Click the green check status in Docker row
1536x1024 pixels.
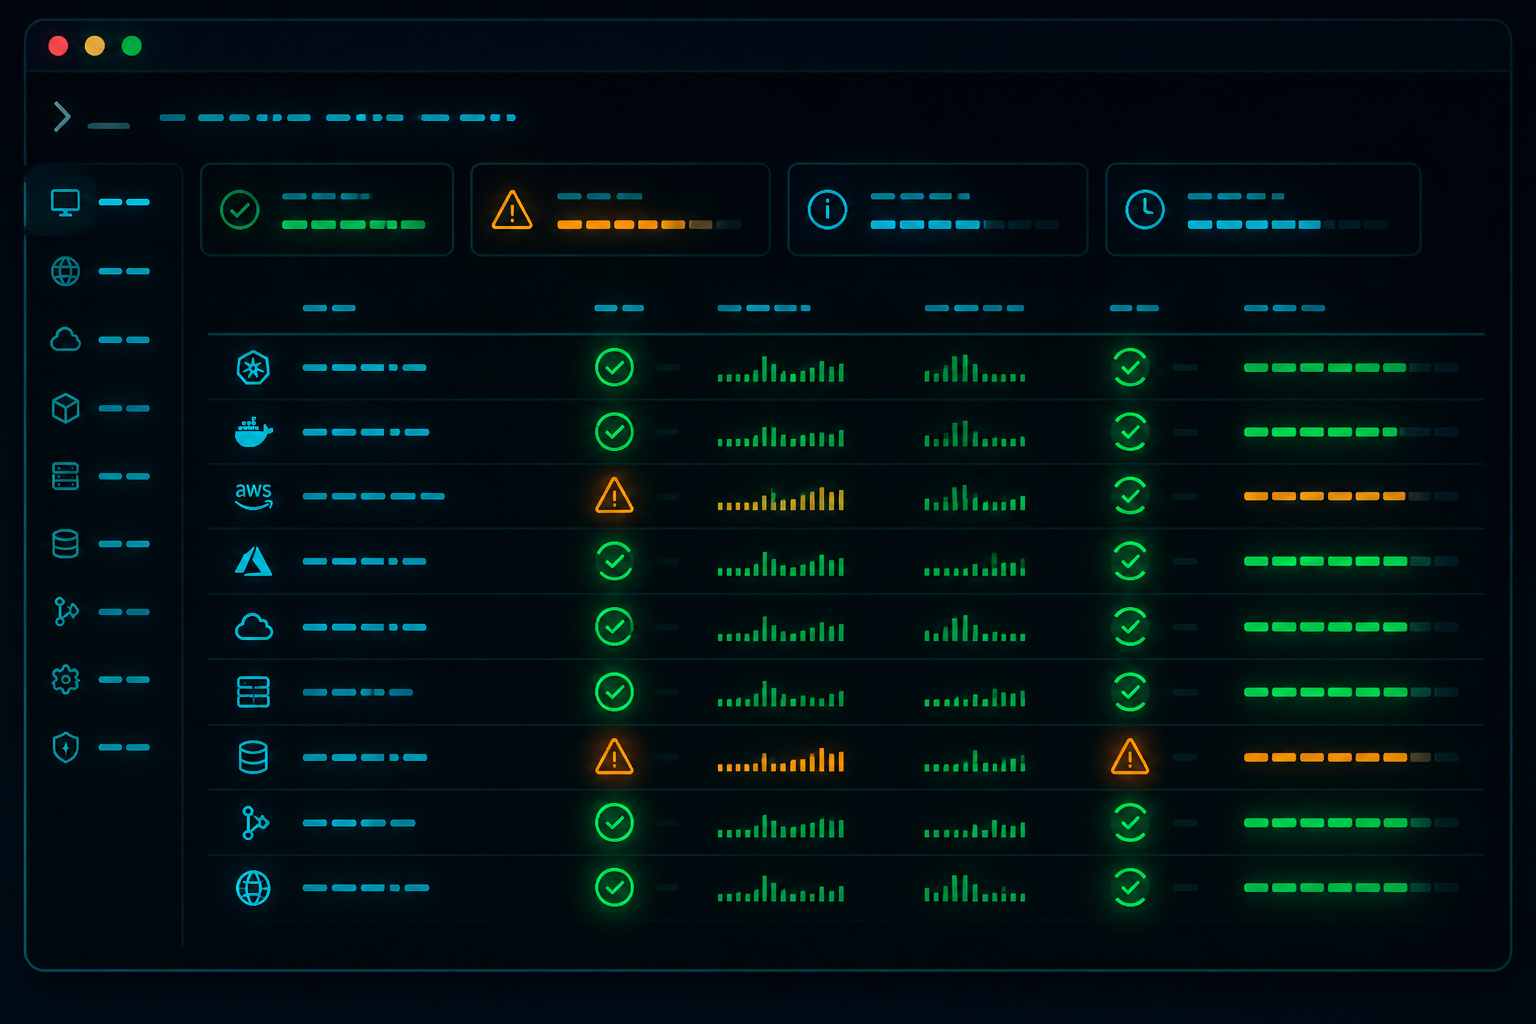pos(614,432)
